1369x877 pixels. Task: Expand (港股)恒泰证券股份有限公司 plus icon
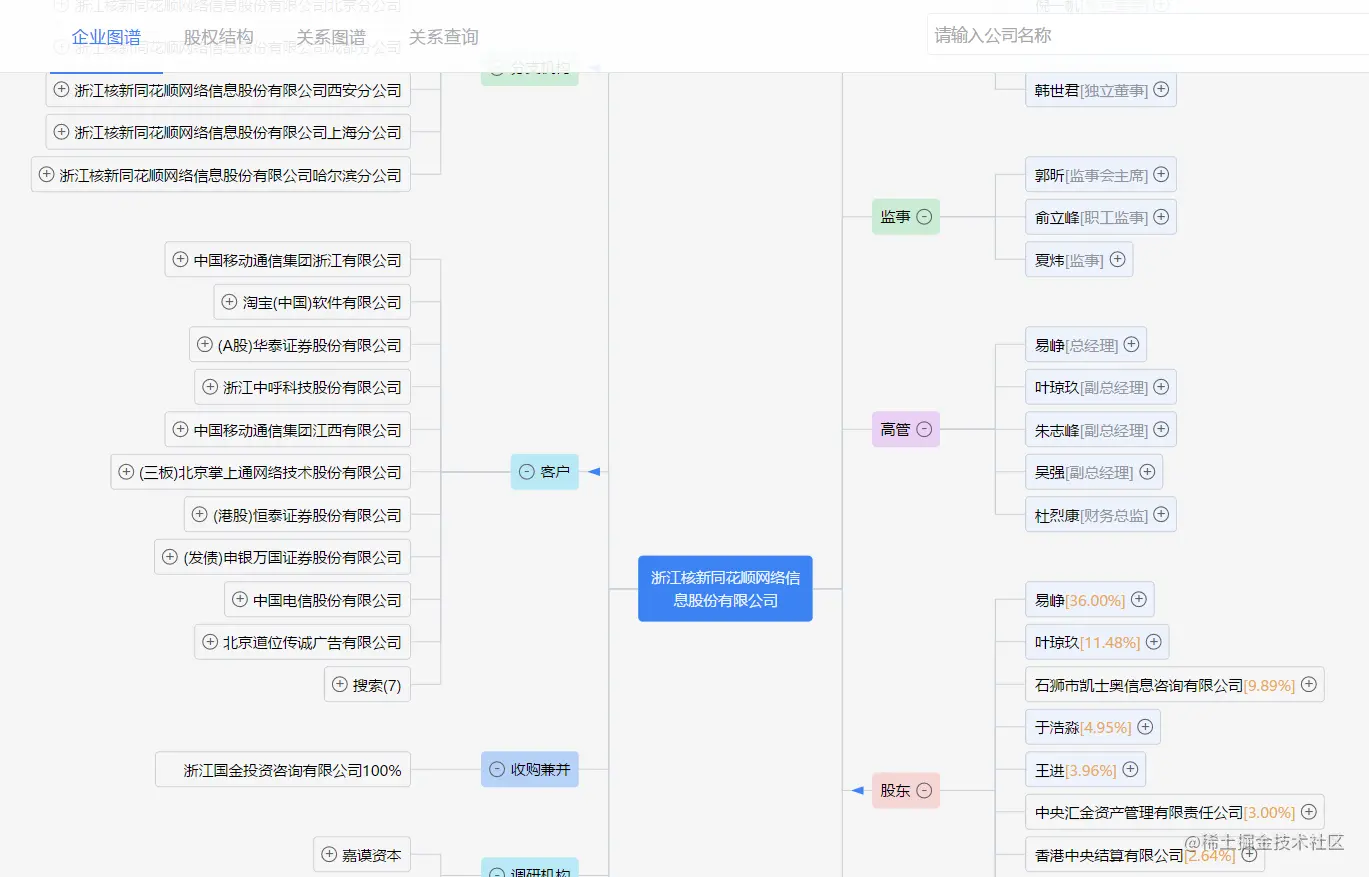199,514
